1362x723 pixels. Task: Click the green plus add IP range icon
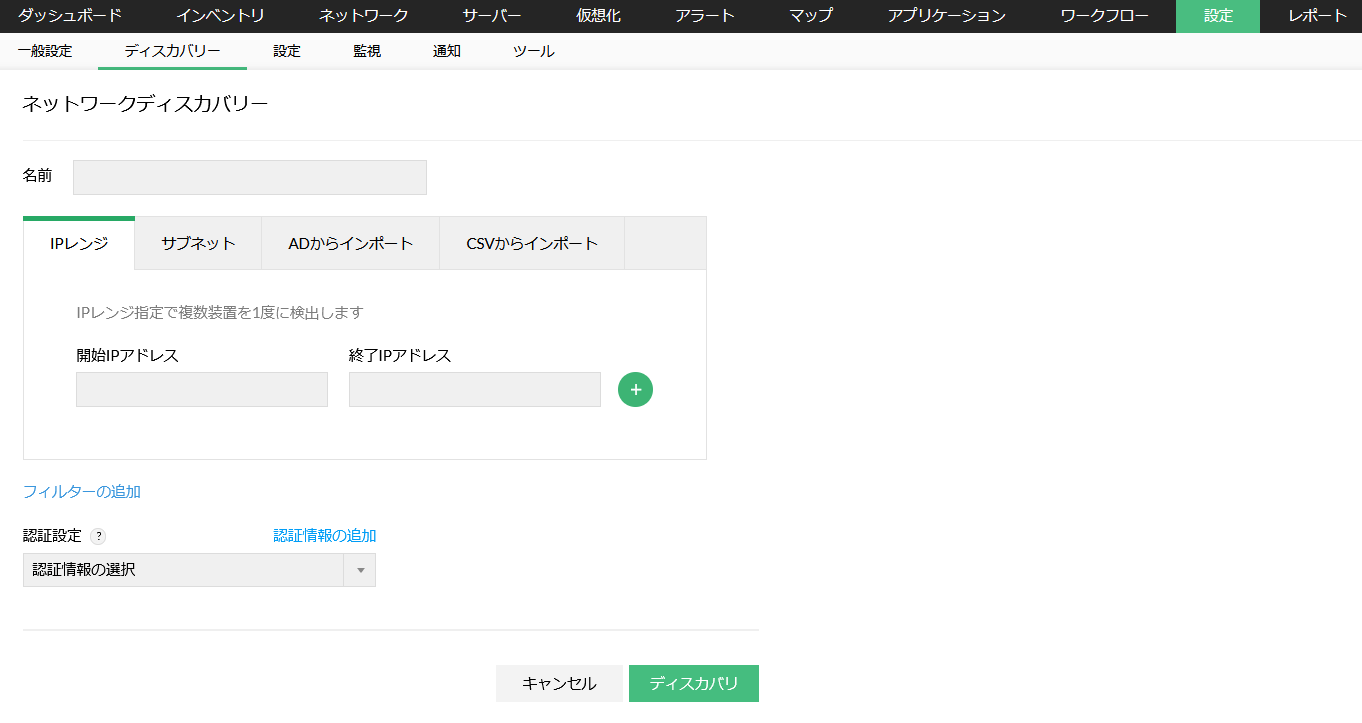[x=635, y=390]
